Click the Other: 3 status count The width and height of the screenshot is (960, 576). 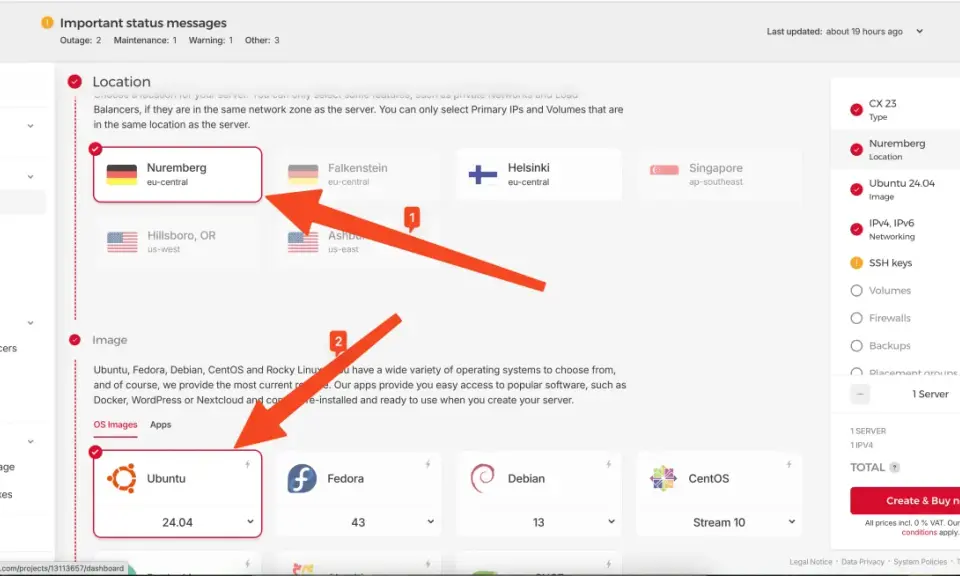coord(262,40)
